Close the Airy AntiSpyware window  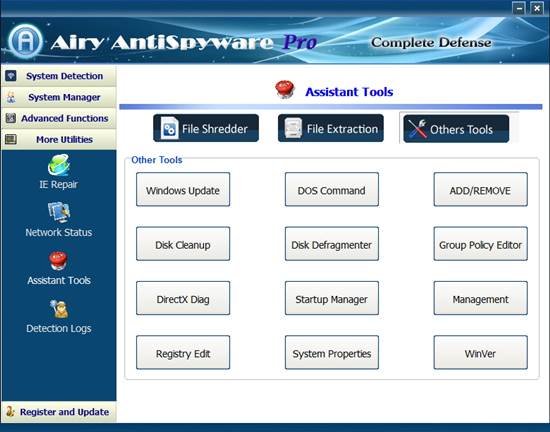point(537,8)
